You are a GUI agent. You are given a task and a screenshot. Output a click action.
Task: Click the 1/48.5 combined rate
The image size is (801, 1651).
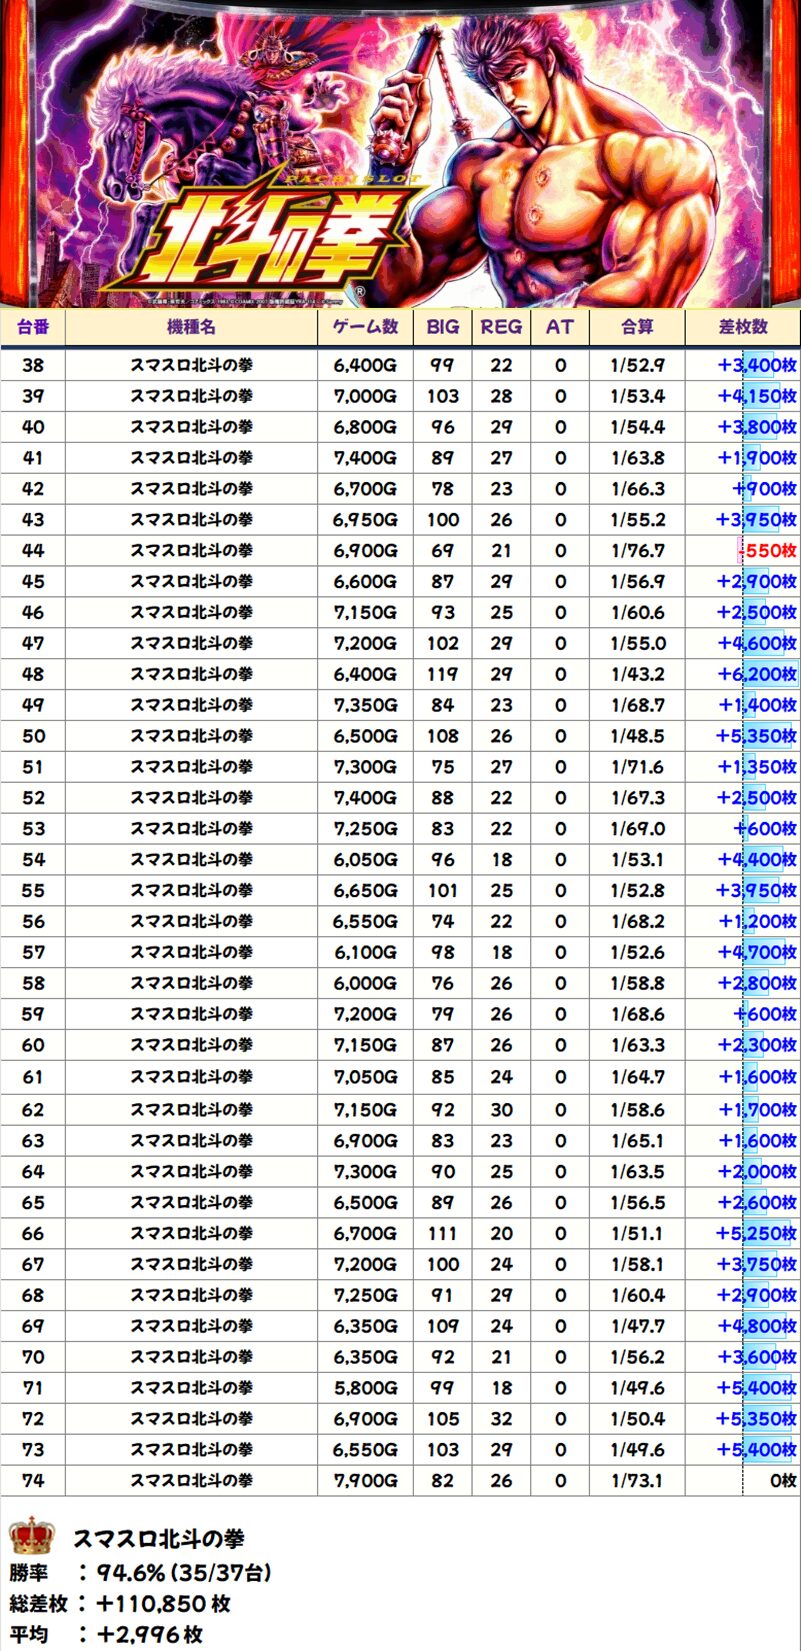(x=637, y=736)
